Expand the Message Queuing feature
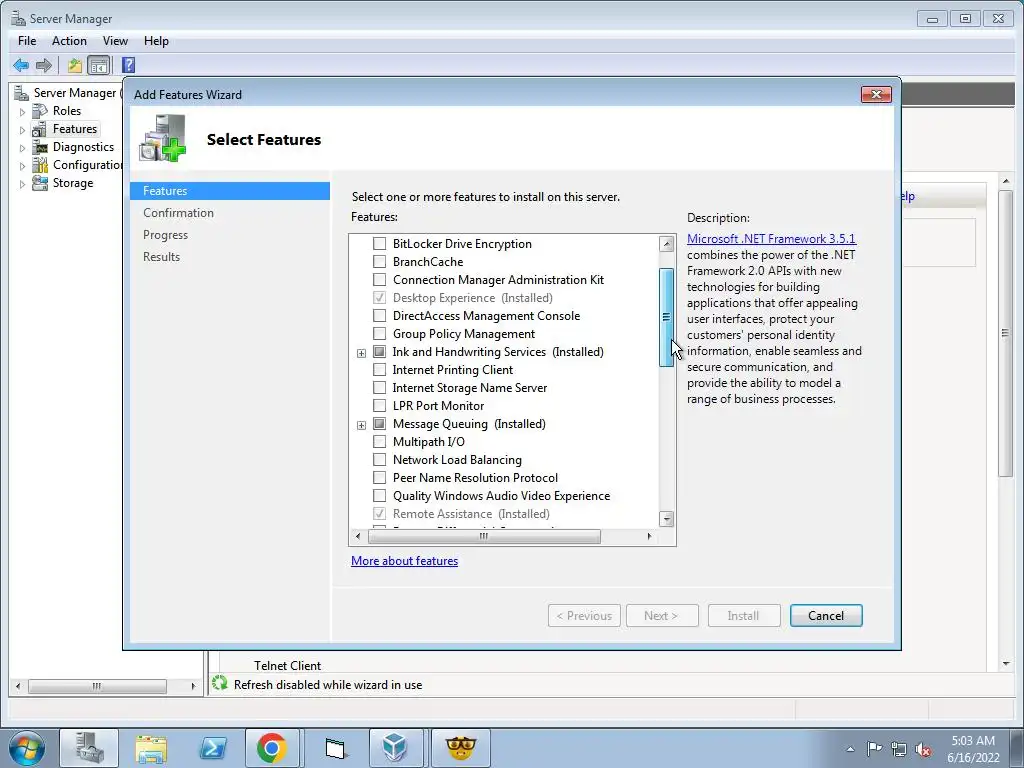 pyautogui.click(x=361, y=425)
